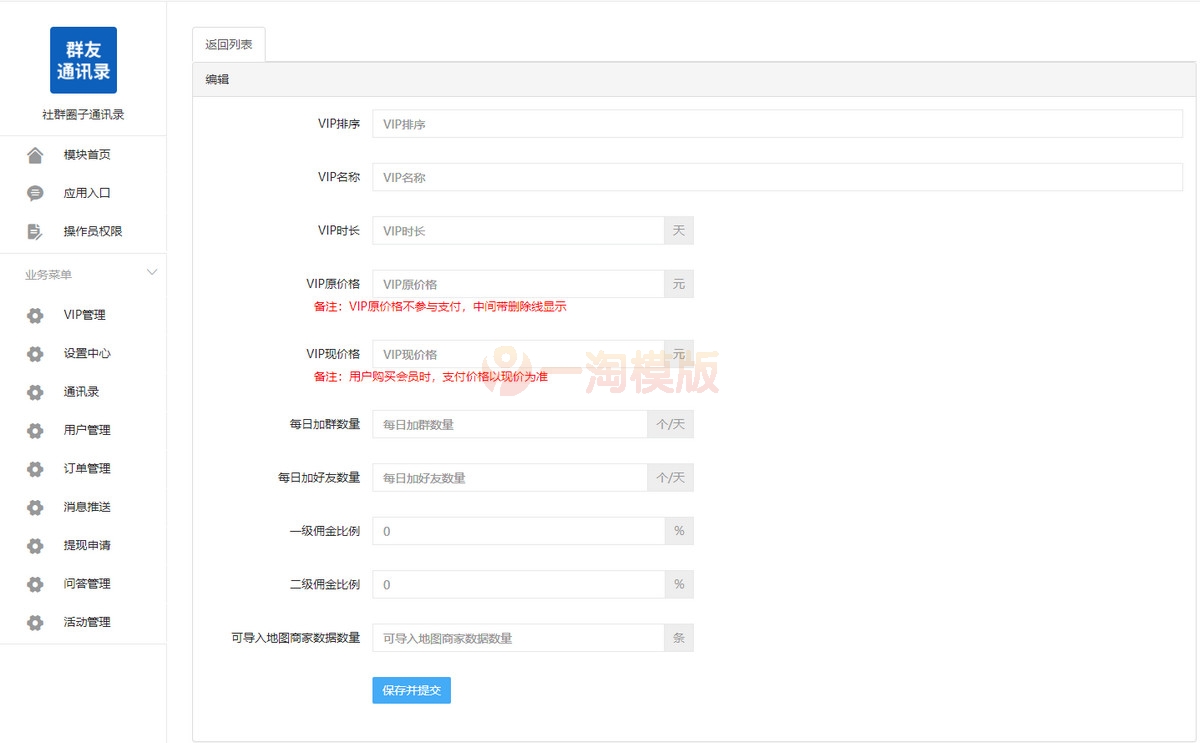Collapse the 业务菜单 section chevron
Image resolution: width=1200 pixels, height=743 pixels.
[x=152, y=272]
